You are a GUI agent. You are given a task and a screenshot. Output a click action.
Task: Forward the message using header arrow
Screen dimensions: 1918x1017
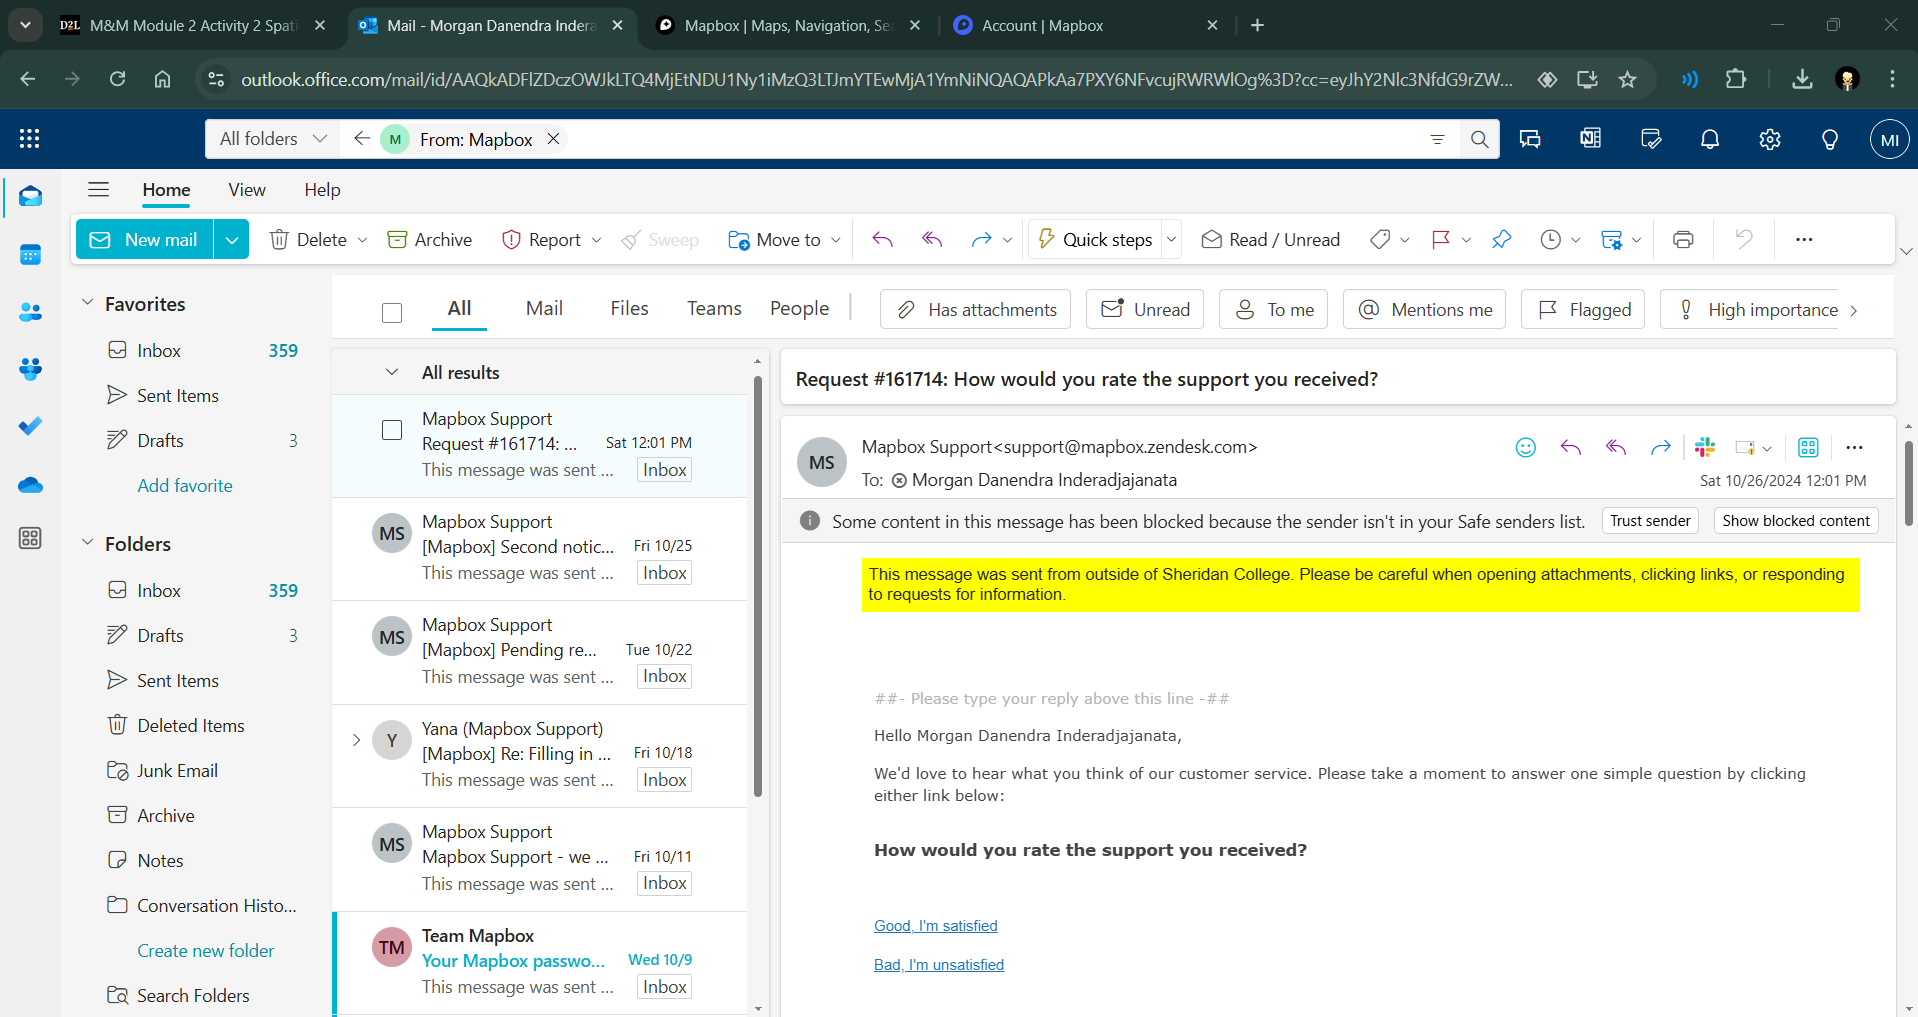[1660, 448]
